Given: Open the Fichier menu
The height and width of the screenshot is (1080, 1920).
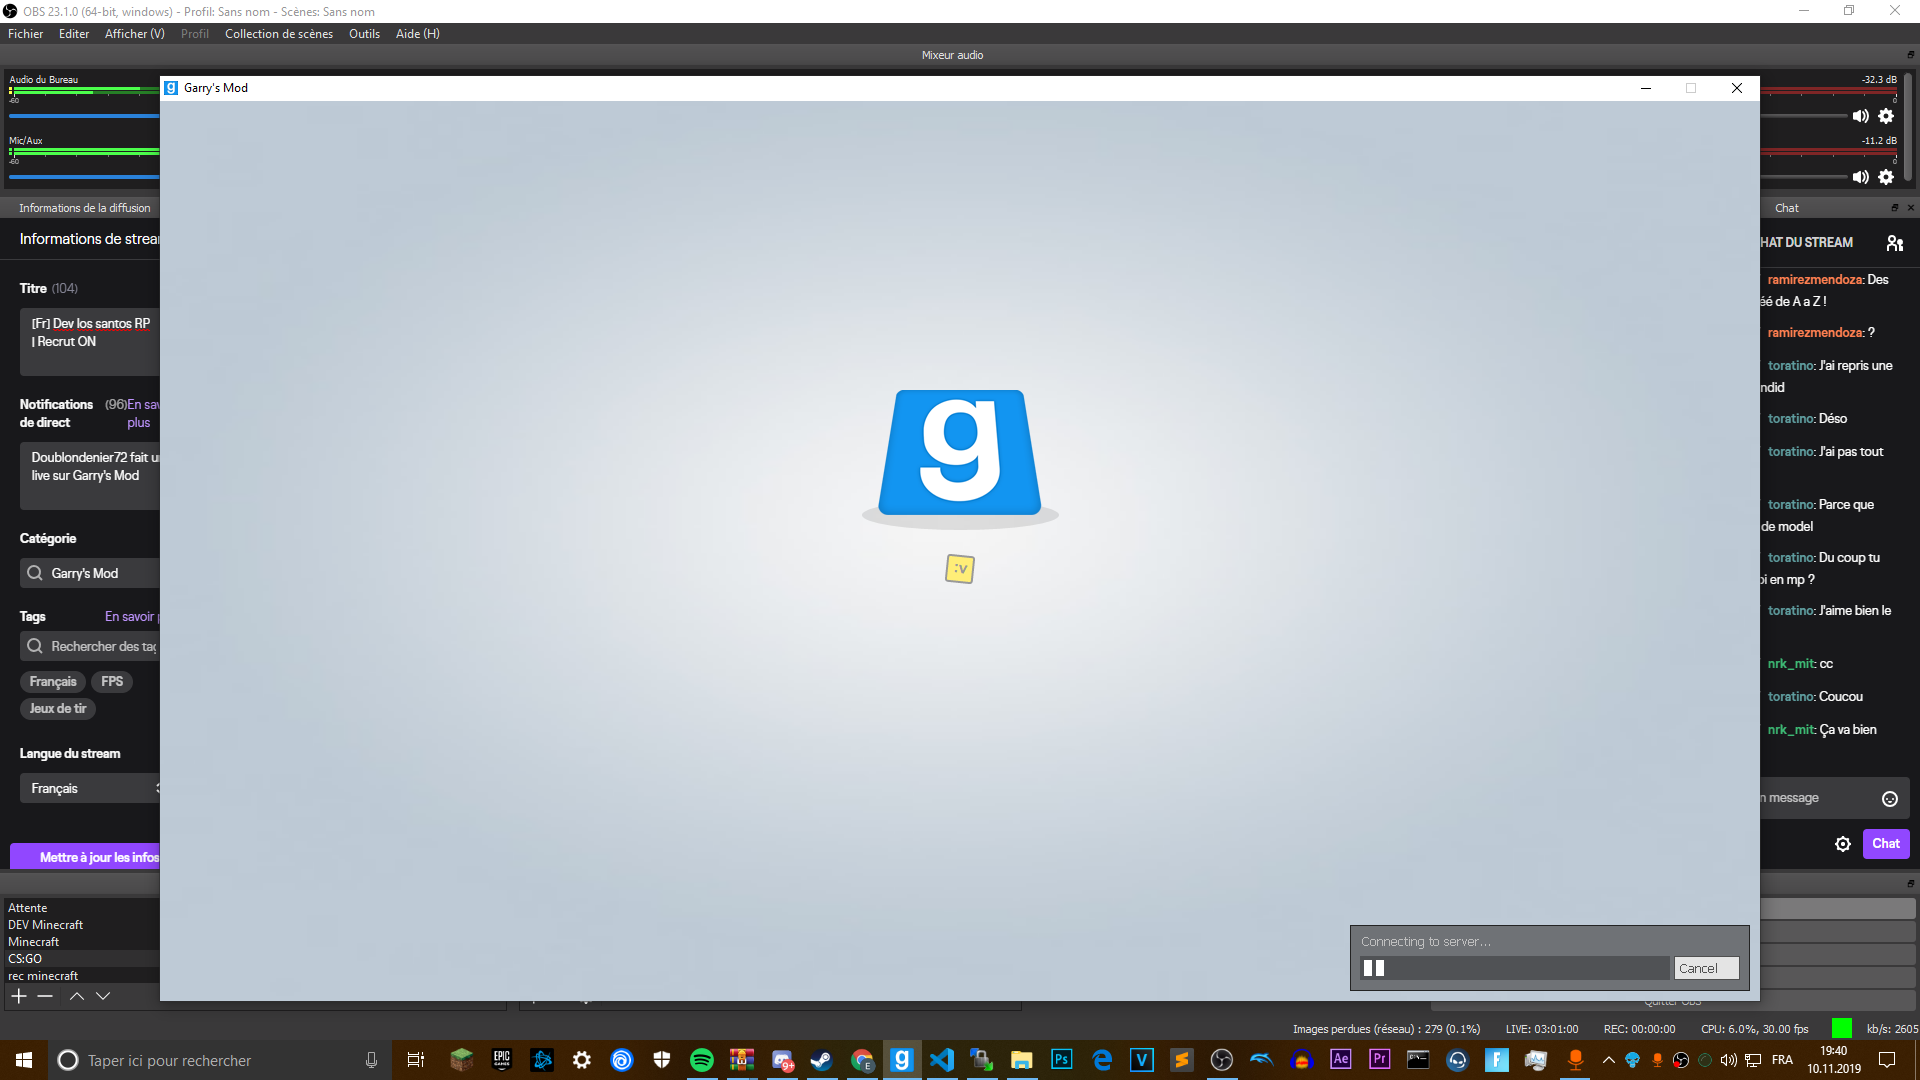Looking at the screenshot, I should coord(26,34).
